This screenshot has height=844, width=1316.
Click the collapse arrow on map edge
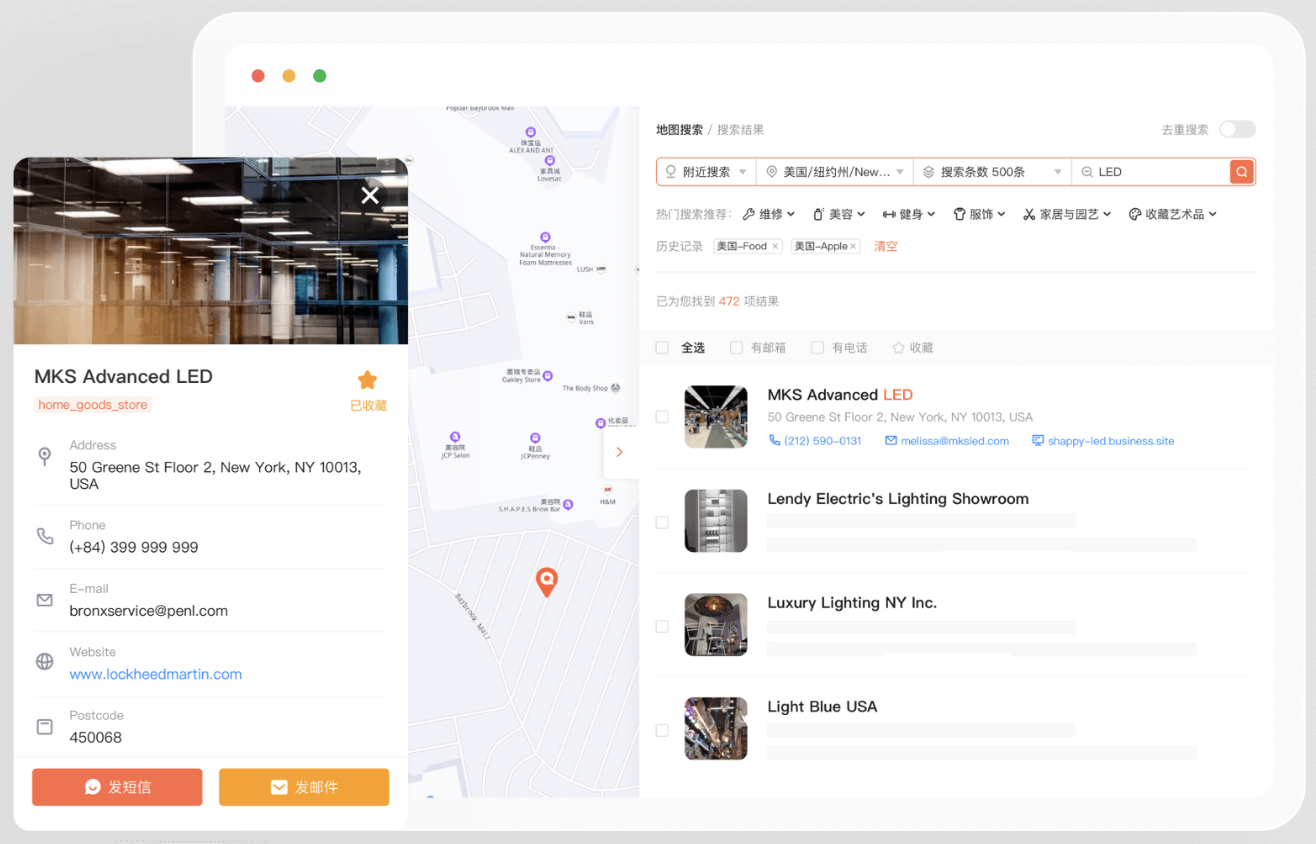619,452
